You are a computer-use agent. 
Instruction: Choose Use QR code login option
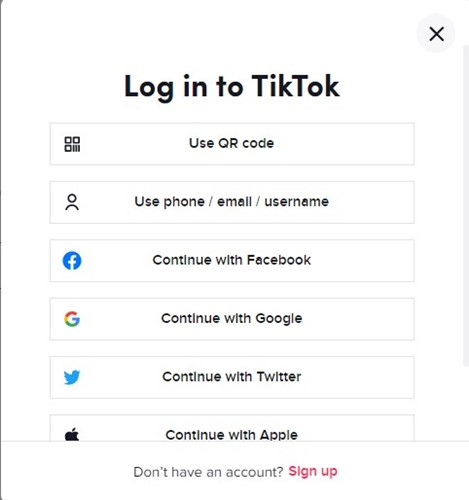232,144
